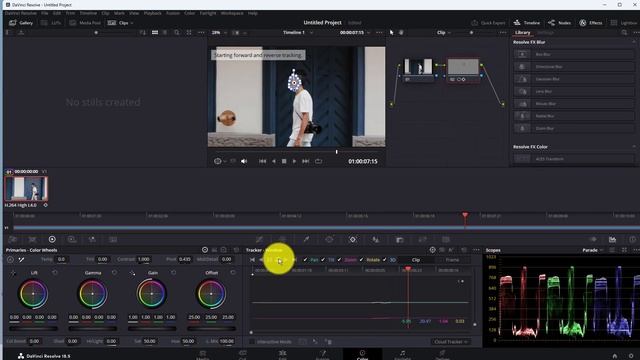
Task: Open the Playback menu
Action: click(153, 13)
